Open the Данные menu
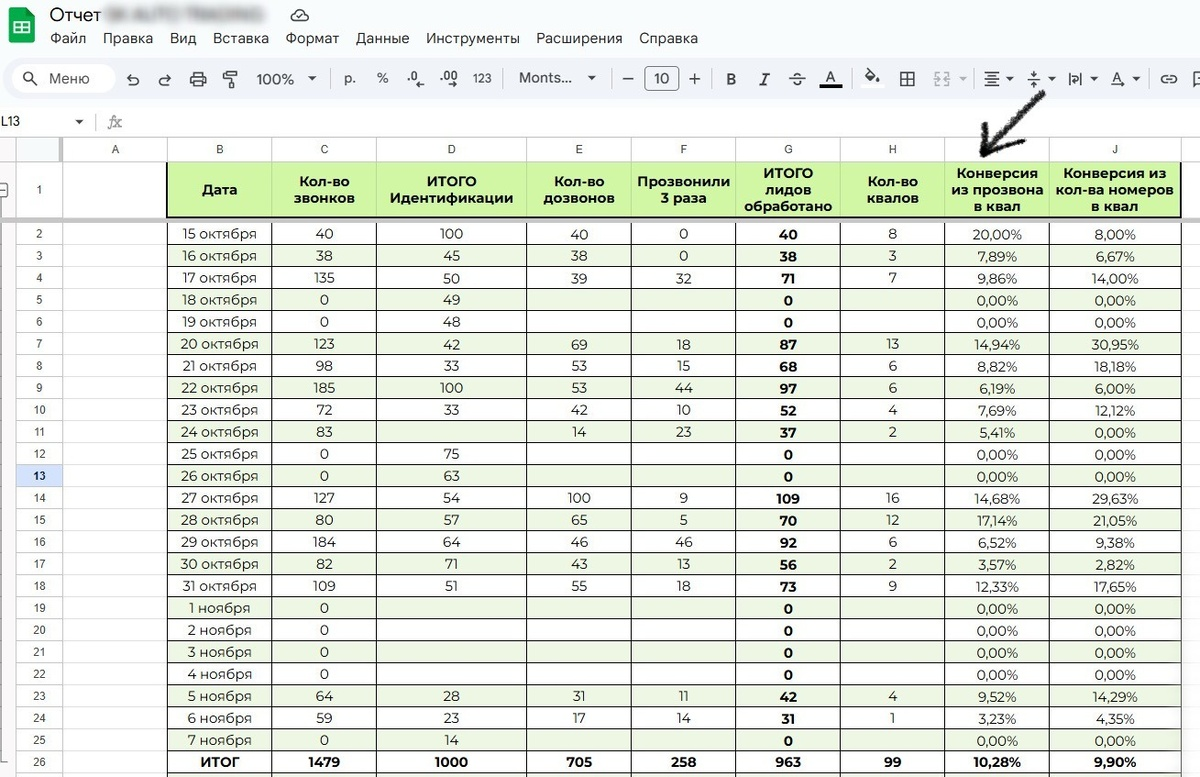Image resolution: width=1200 pixels, height=777 pixels. tap(382, 38)
